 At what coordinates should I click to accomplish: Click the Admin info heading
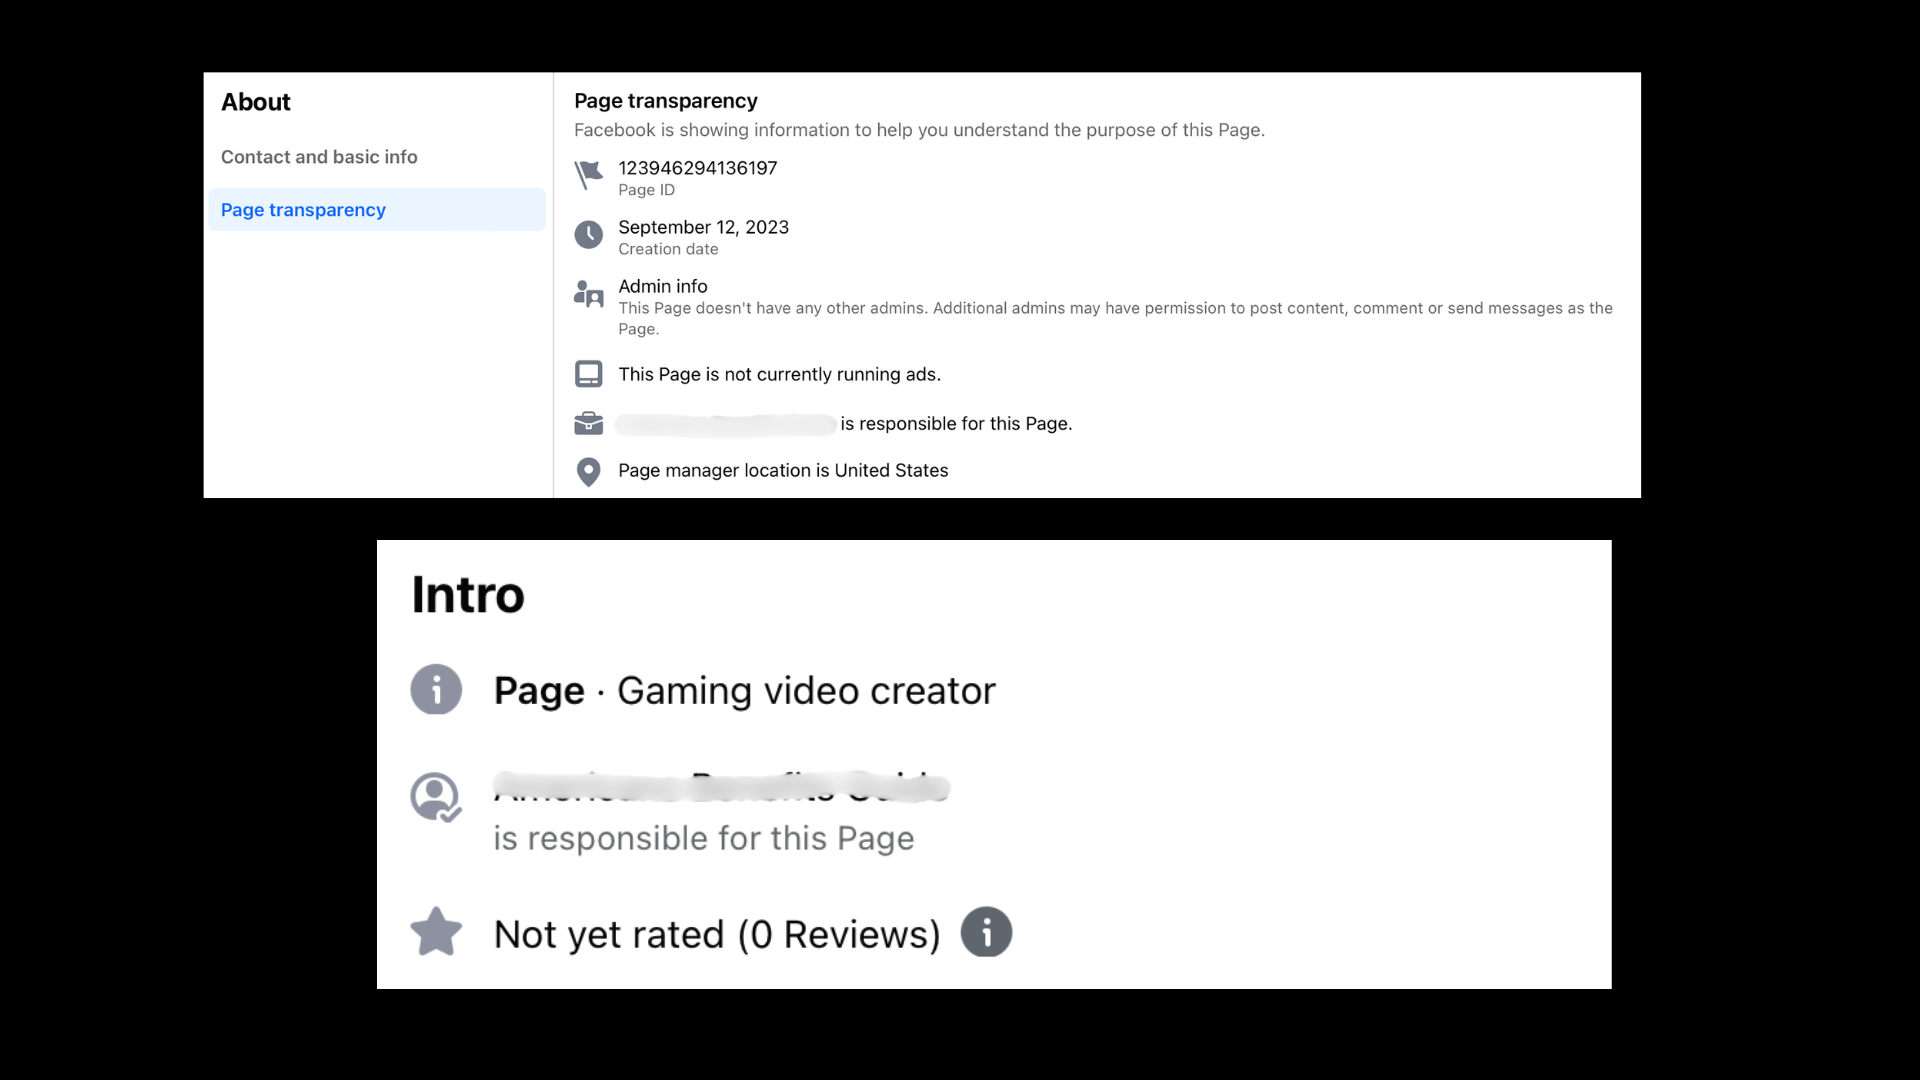(x=662, y=286)
